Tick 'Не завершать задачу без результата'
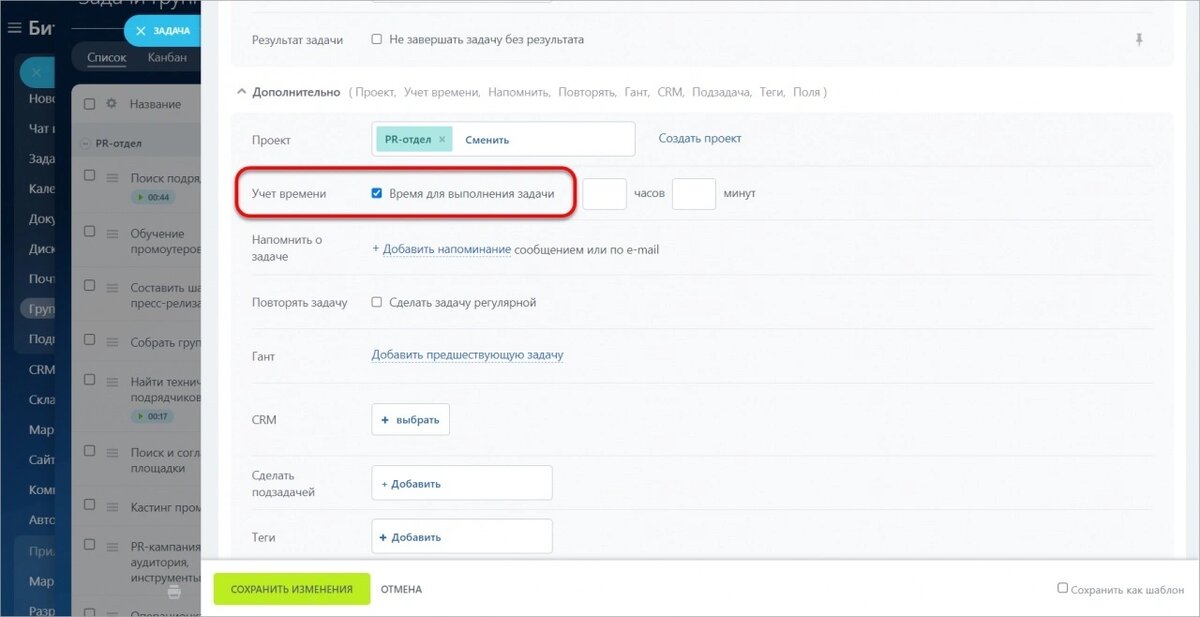Screen dimensions: 1200x617 pyautogui.click(x=377, y=40)
